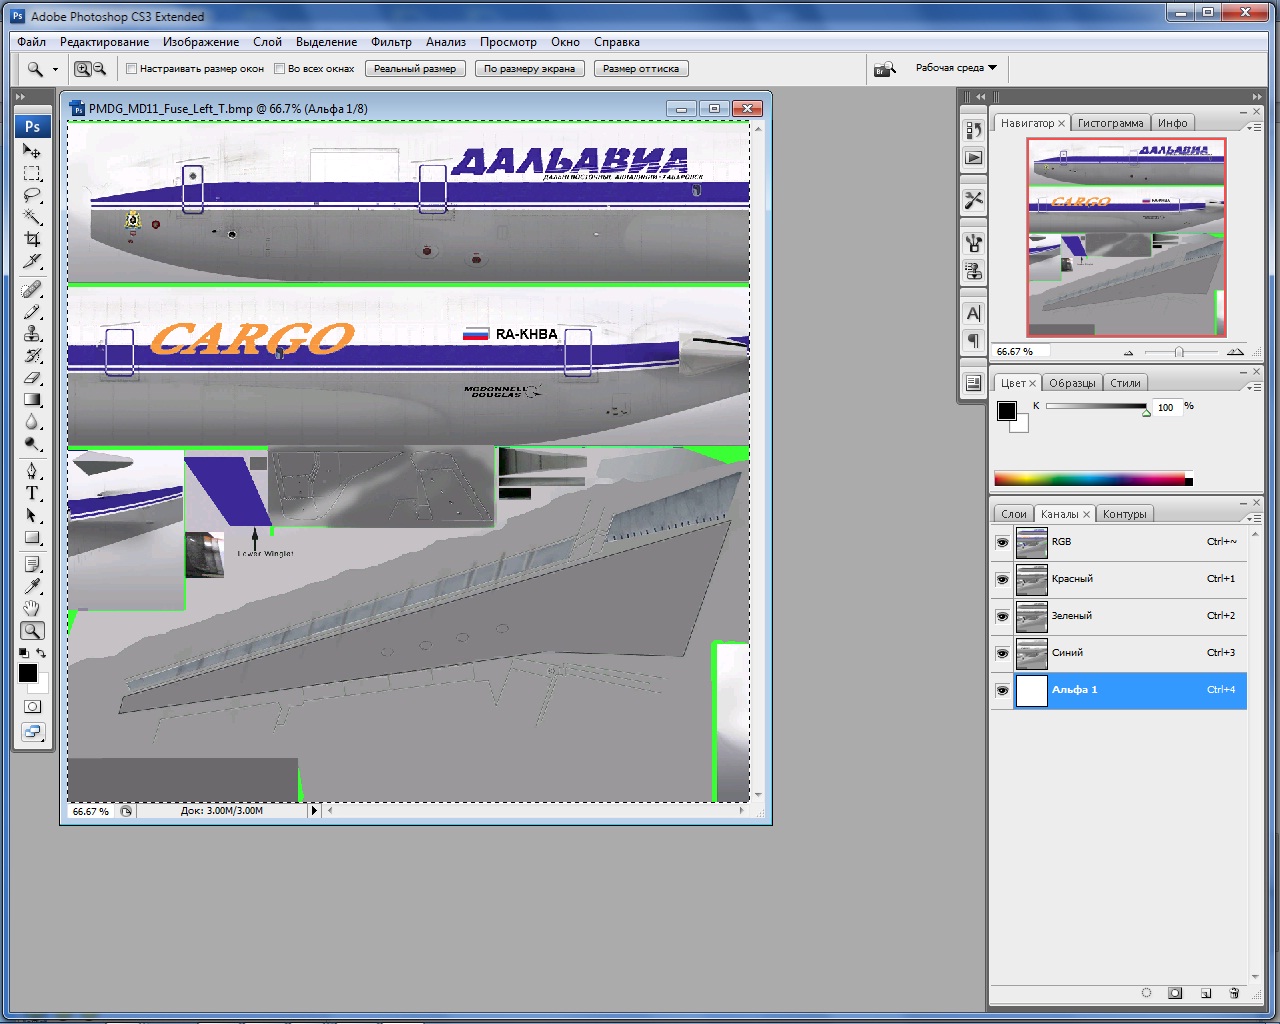
Task: Hide the Красный channel visibility
Action: [1002, 579]
